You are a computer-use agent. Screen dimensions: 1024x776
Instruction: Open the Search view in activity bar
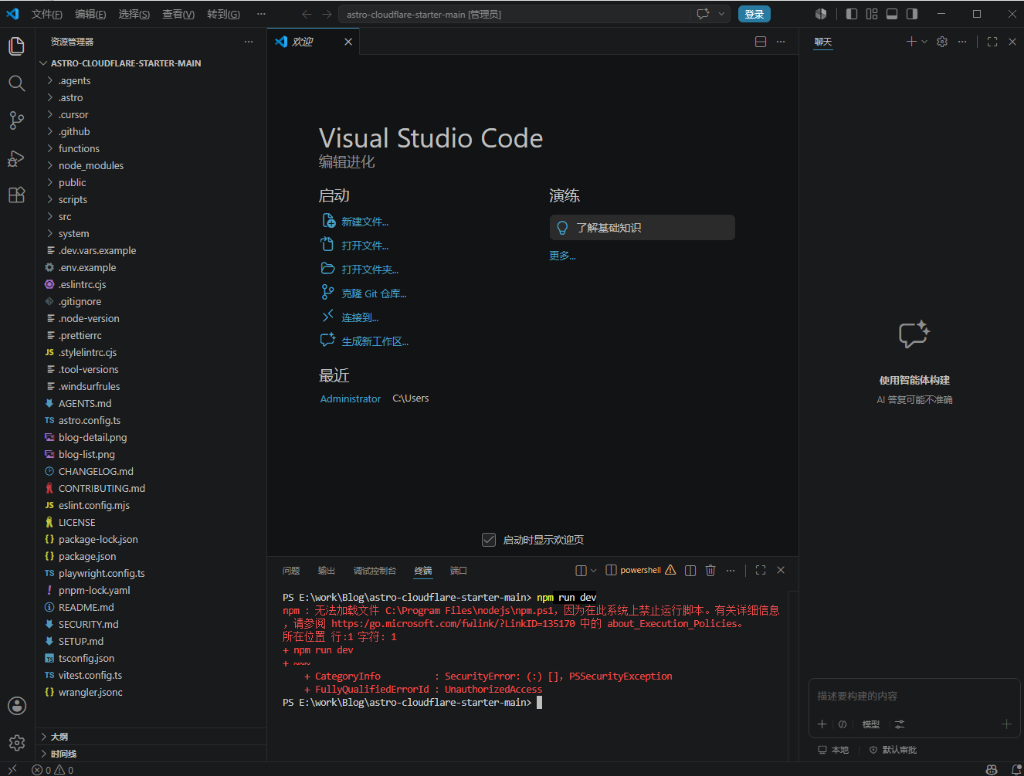(16, 83)
